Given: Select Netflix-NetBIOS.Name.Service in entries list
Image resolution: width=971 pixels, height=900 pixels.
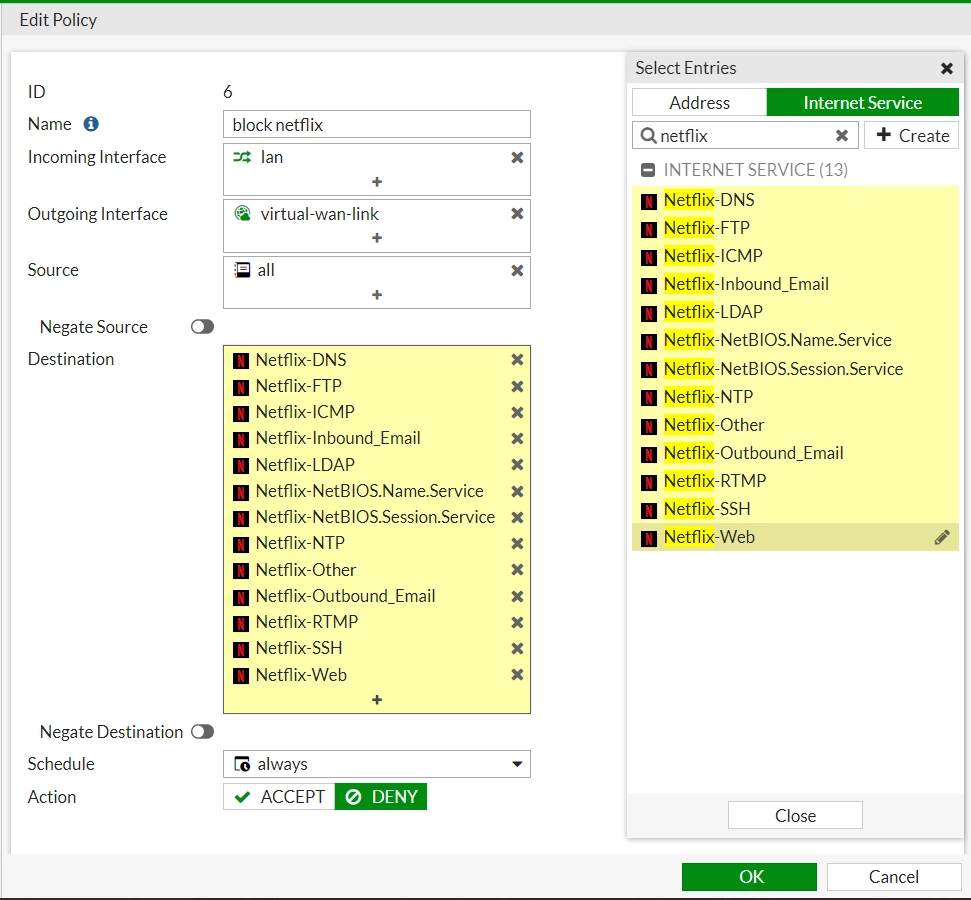Looking at the screenshot, I should [795, 339].
